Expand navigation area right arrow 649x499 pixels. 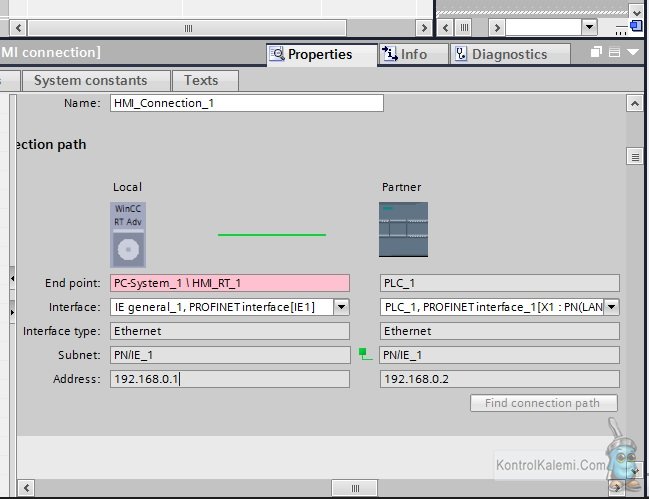click(12, 312)
